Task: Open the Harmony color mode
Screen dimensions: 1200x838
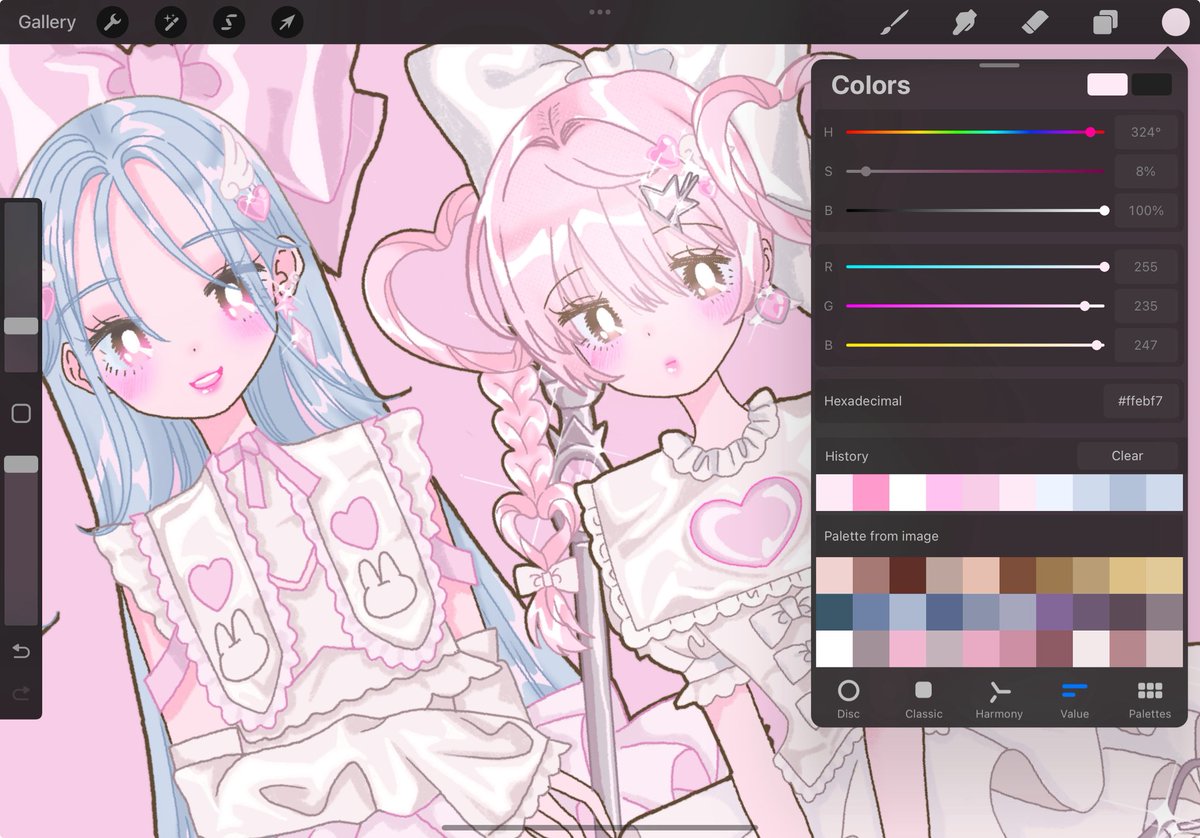Action: tap(999, 697)
